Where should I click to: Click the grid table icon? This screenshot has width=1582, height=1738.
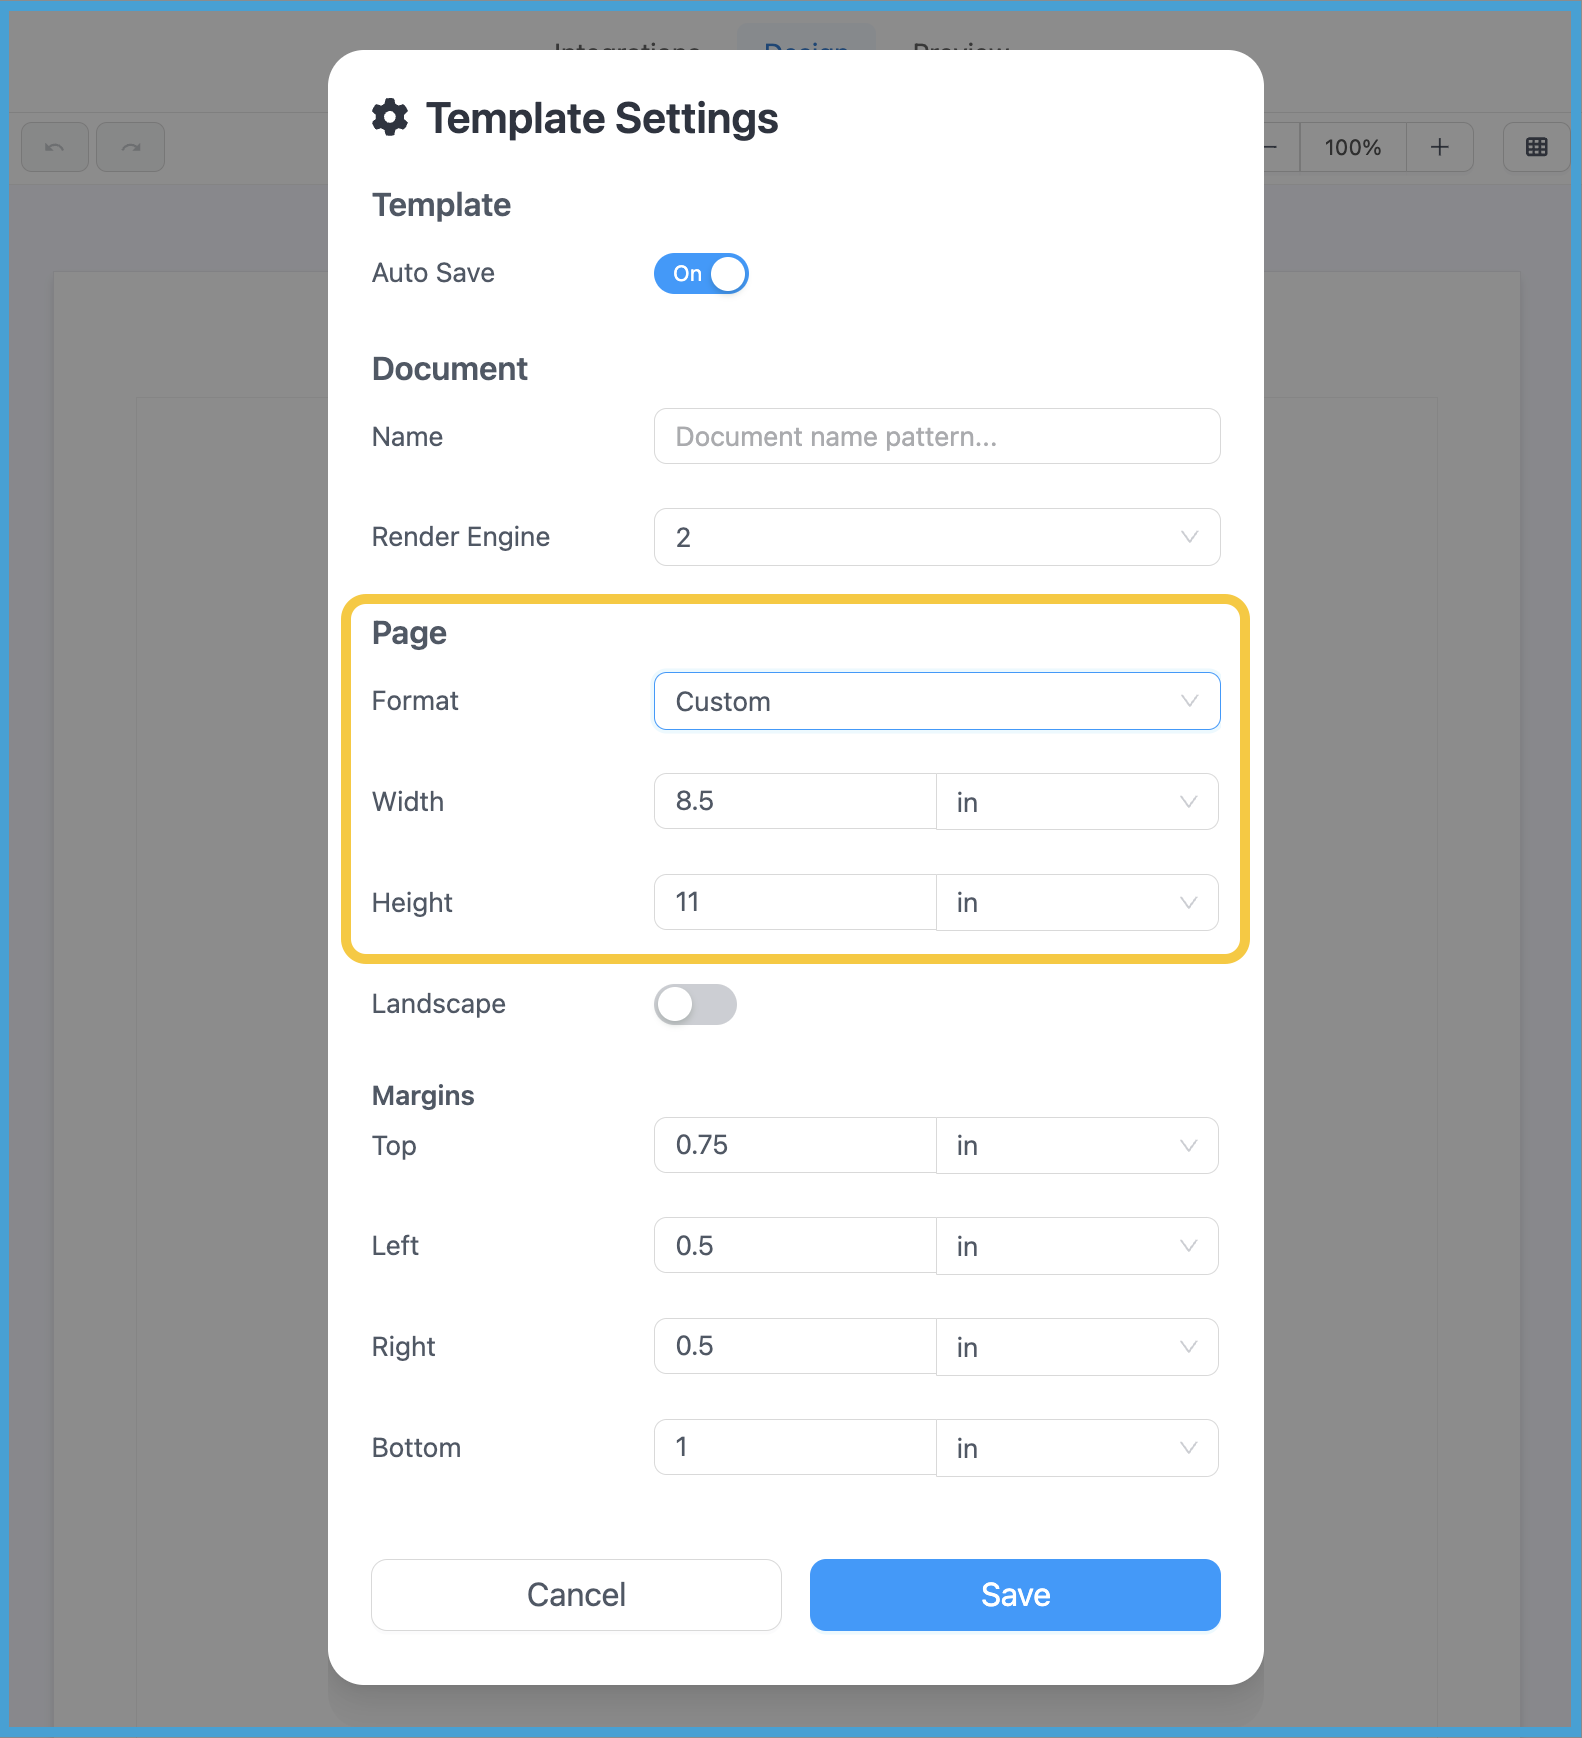(1536, 148)
